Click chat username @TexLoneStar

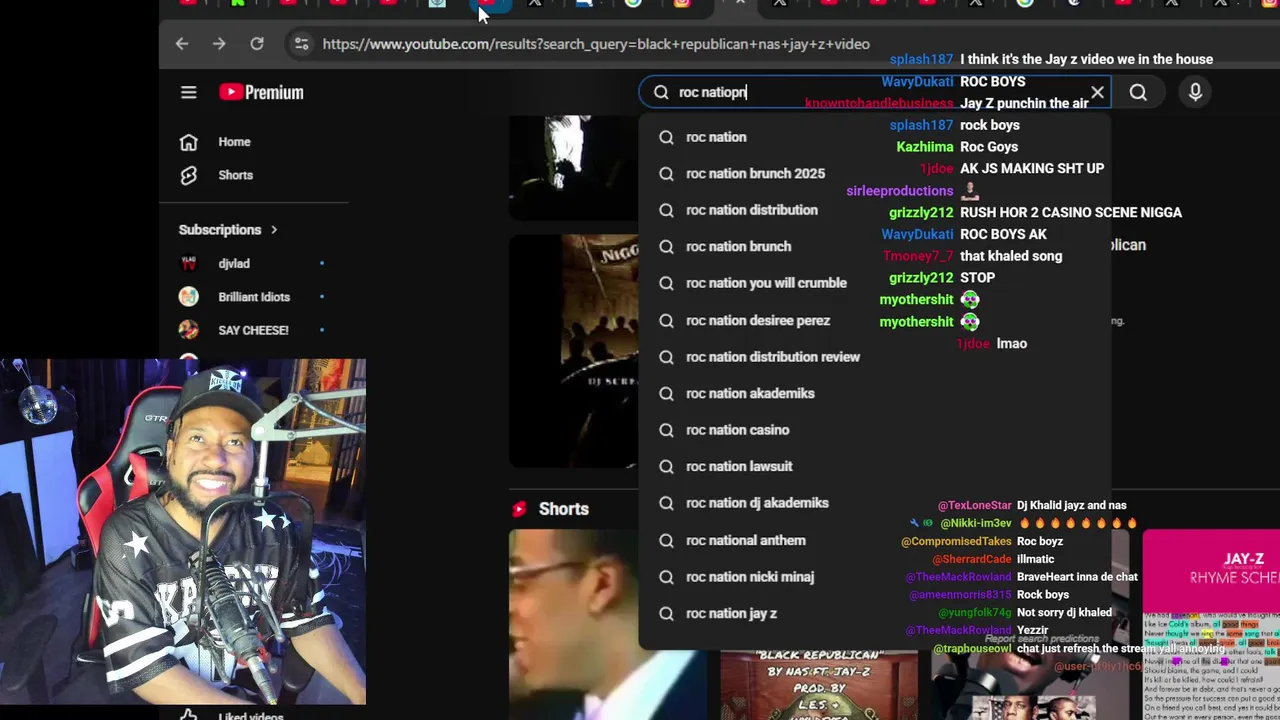975,506
